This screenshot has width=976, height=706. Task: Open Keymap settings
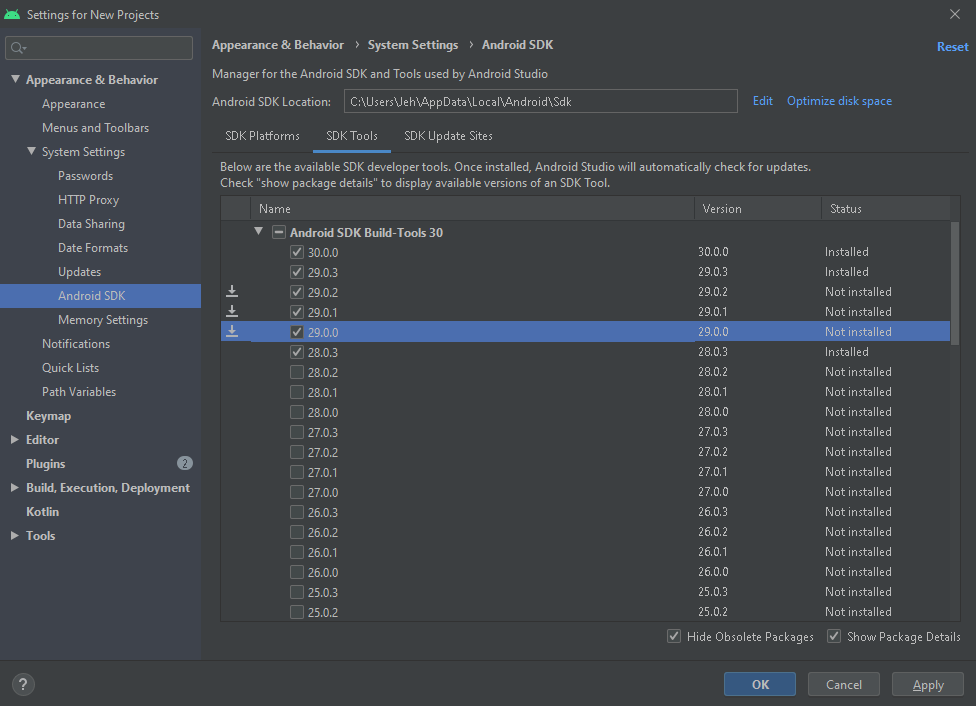(49, 416)
